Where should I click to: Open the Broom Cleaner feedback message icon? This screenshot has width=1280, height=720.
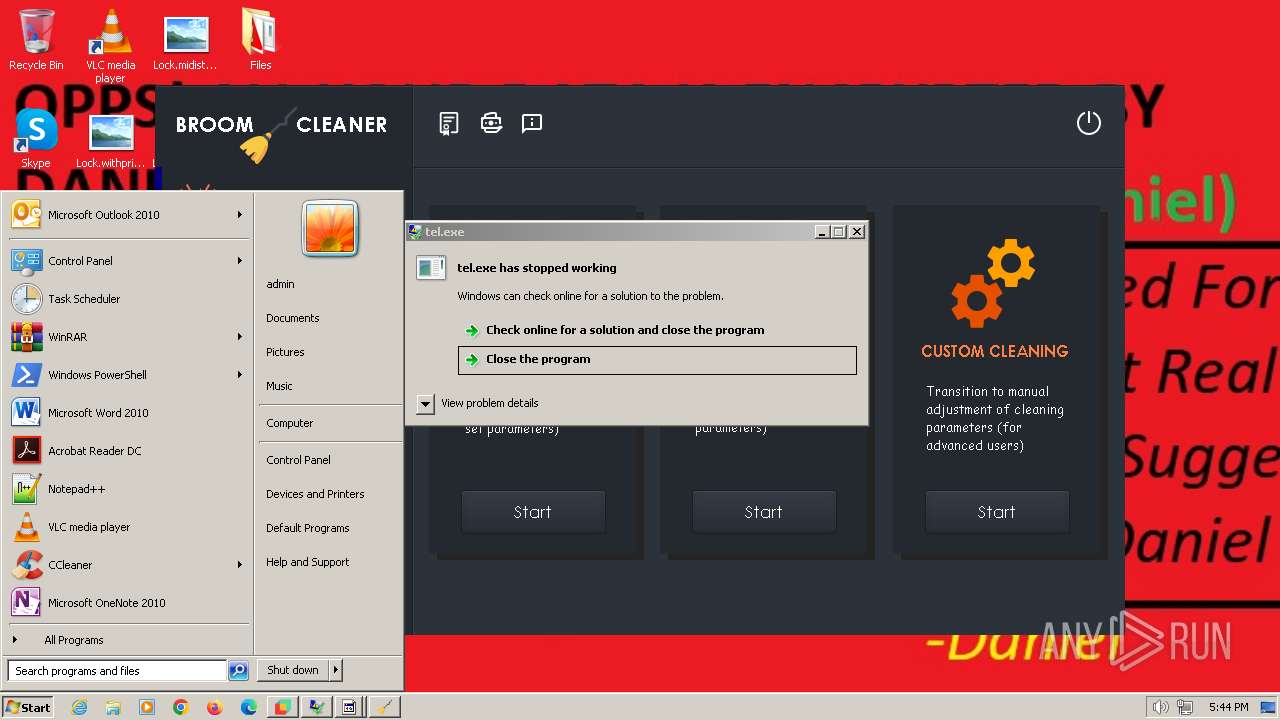pos(532,123)
